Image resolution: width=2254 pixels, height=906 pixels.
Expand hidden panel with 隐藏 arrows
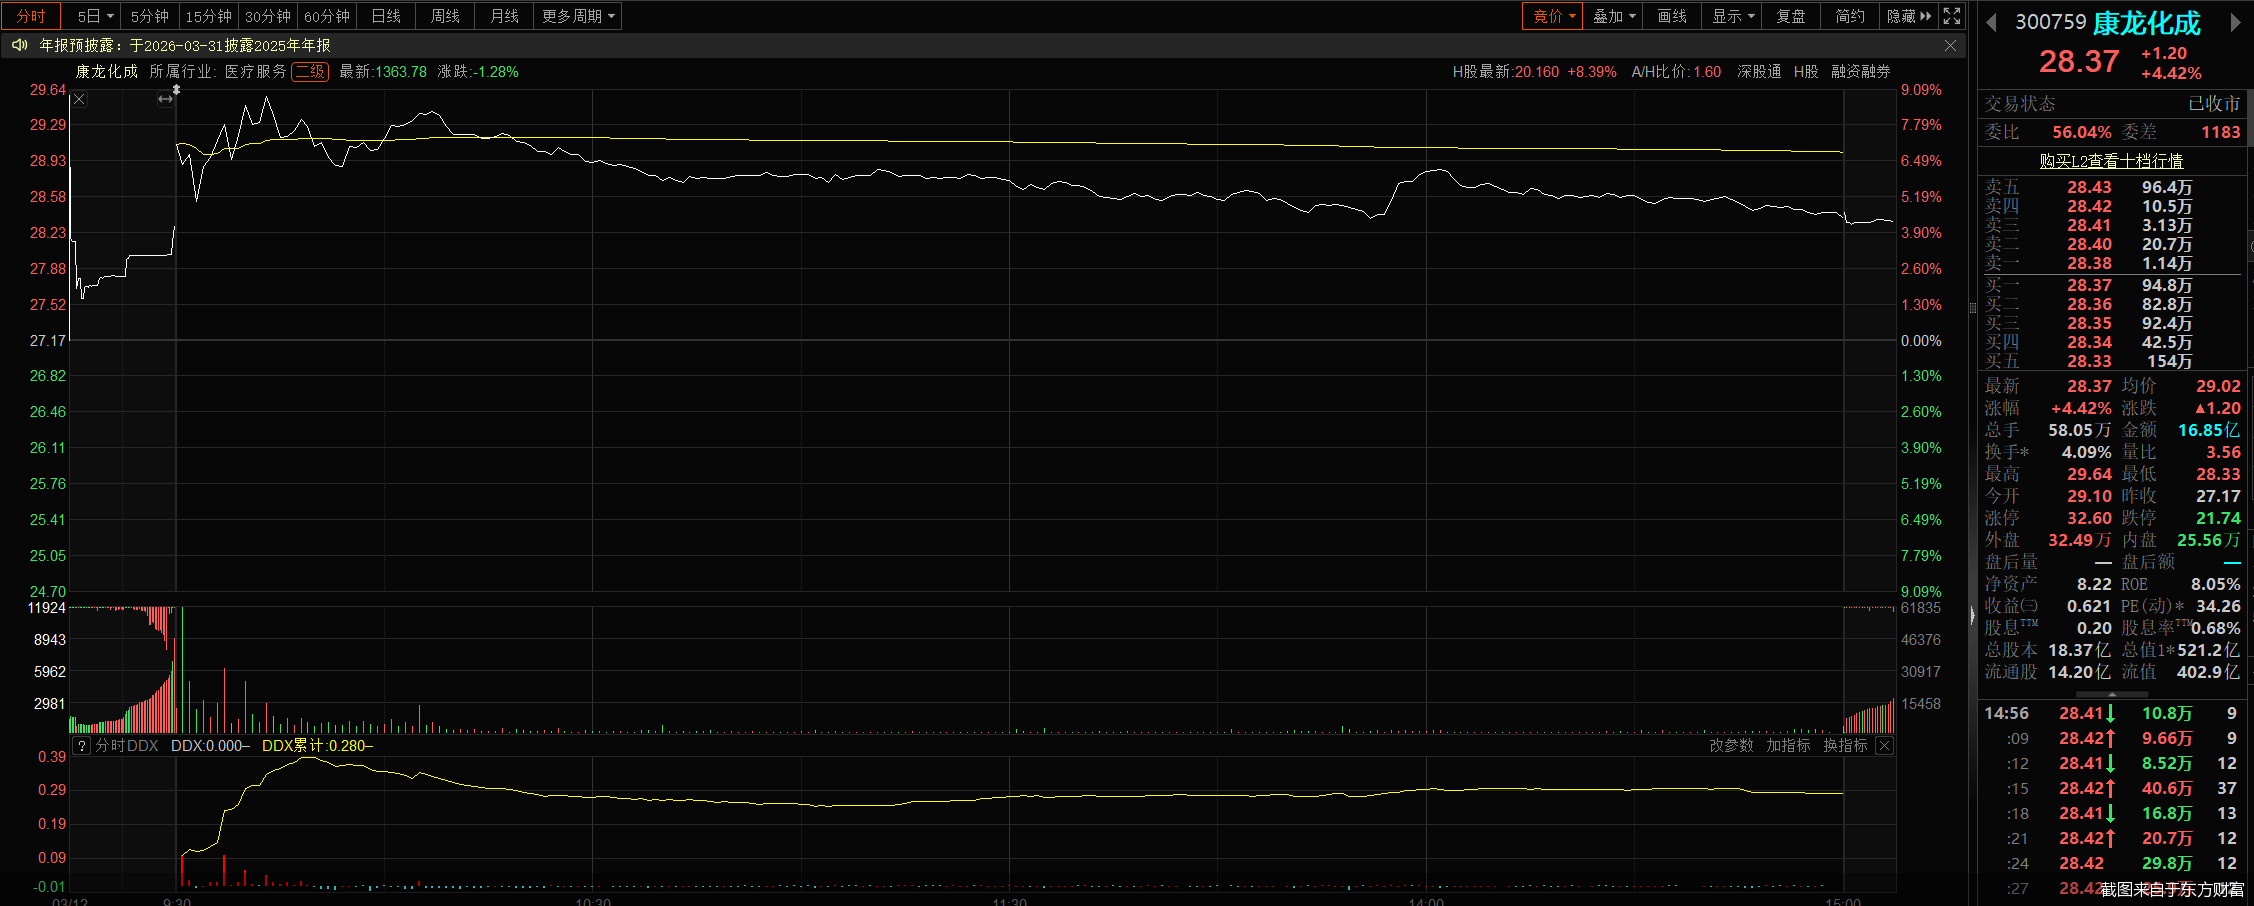tap(1908, 16)
